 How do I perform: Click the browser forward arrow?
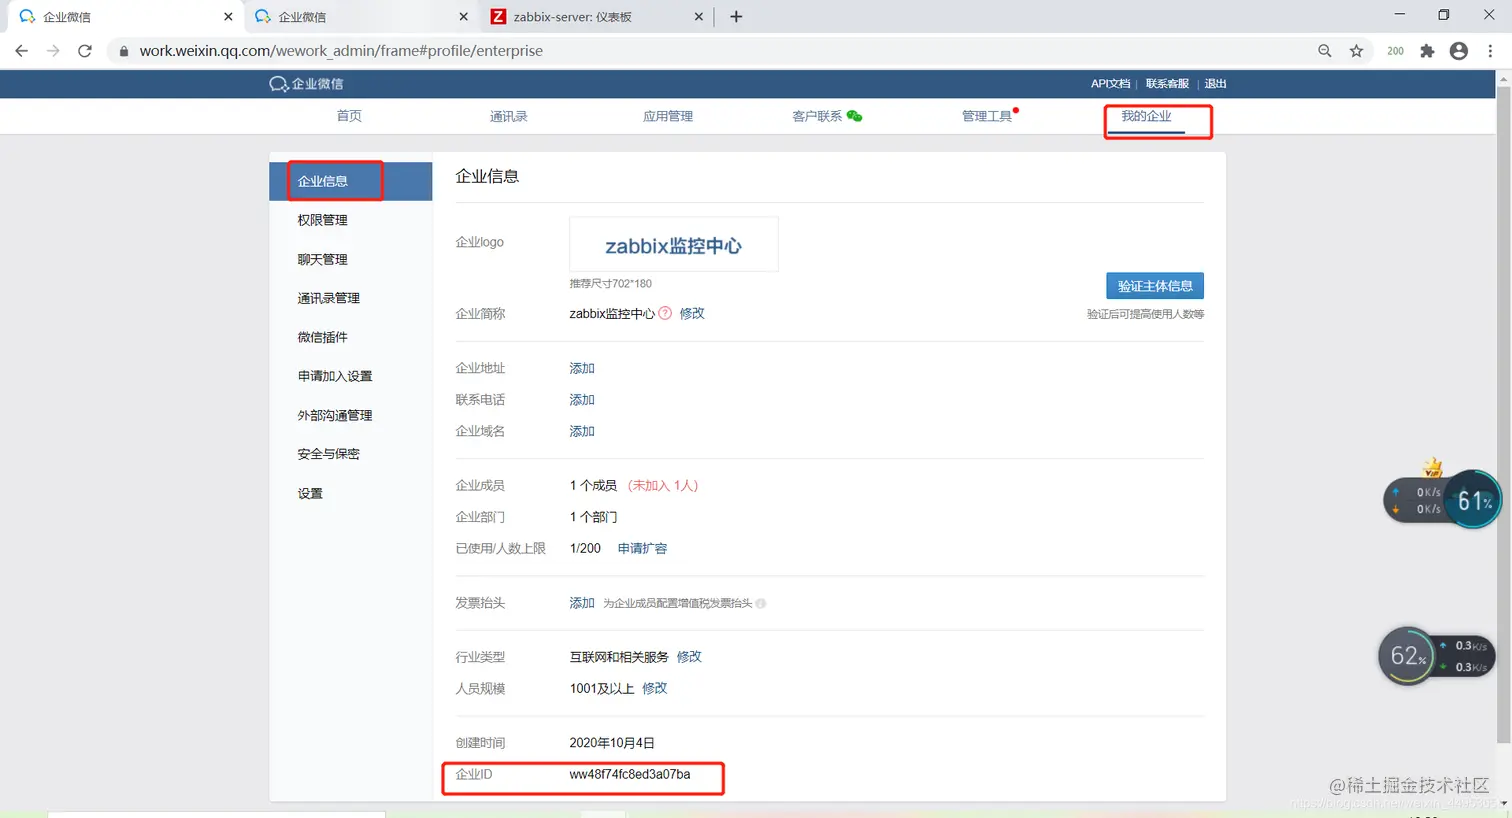point(53,51)
